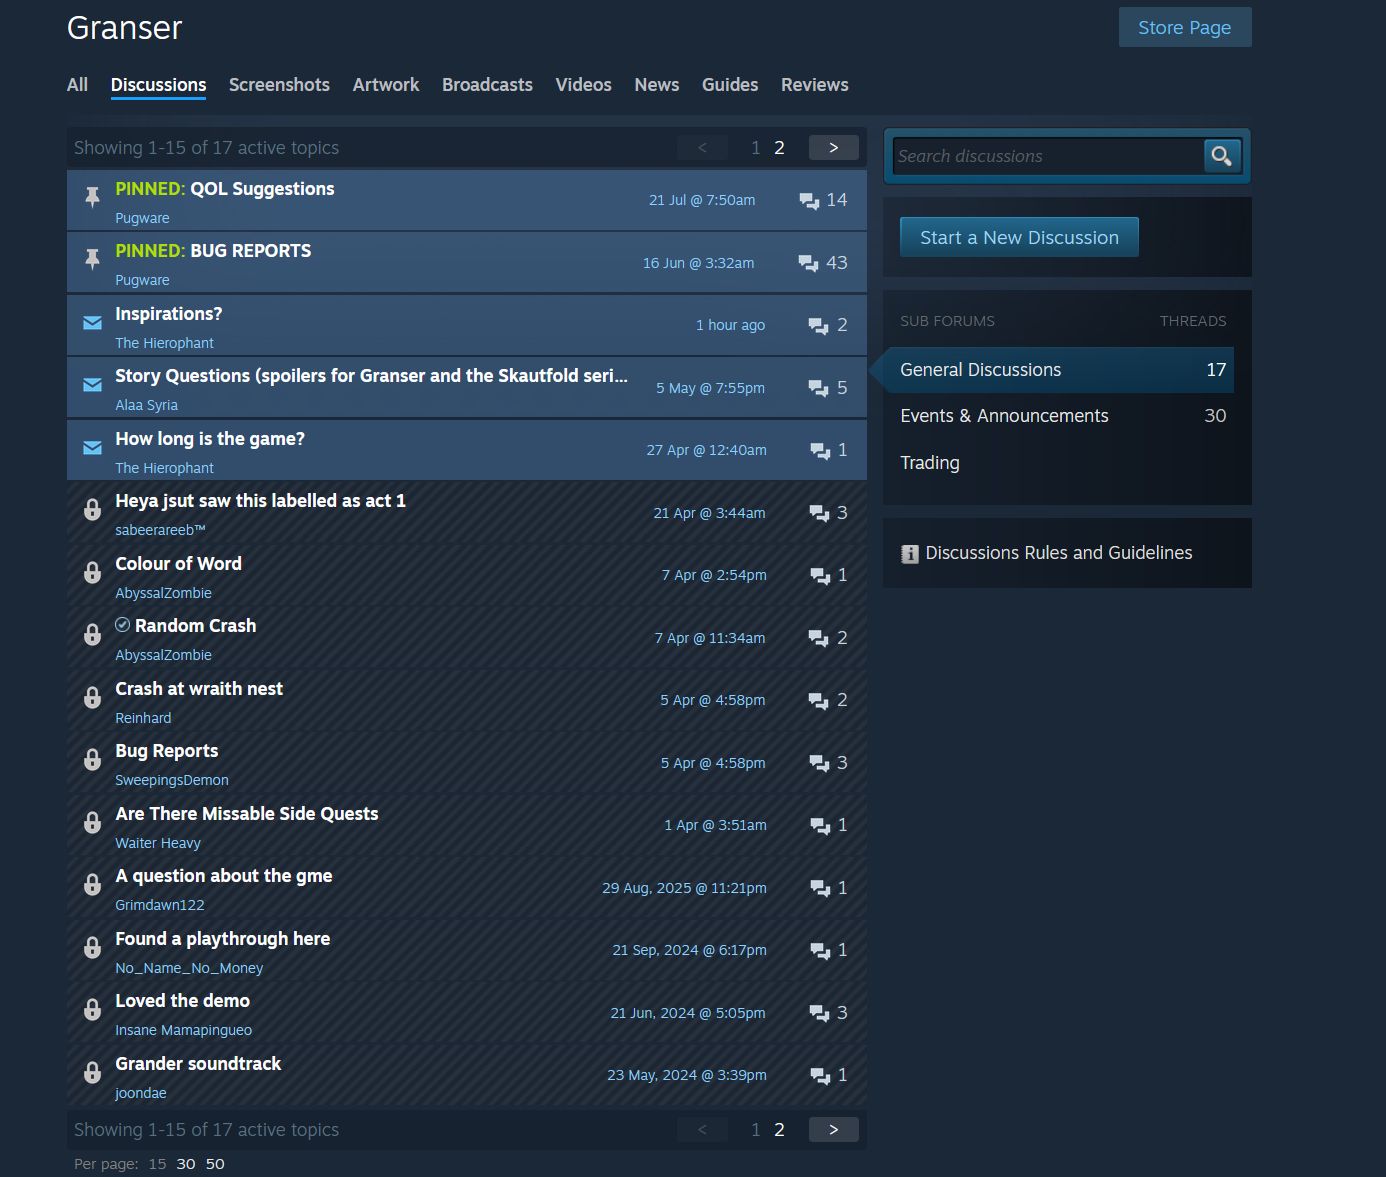This screenshot has height=1177, width=1386.
Task: Click reply bubble icon for Loved the demo
Action: pyautogui.click(x=819, y=1013)
